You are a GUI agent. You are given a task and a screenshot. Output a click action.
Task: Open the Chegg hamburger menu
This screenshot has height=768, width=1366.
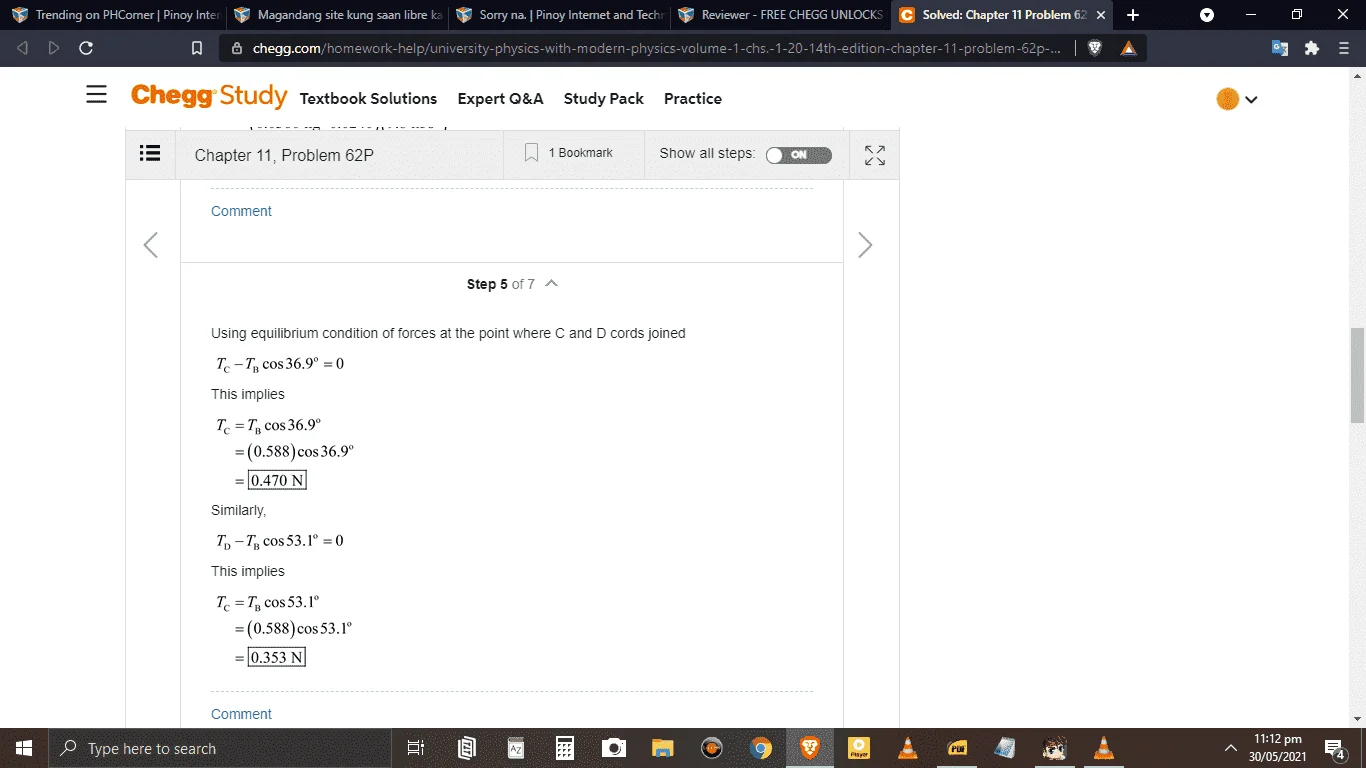(x=96, y=95)
